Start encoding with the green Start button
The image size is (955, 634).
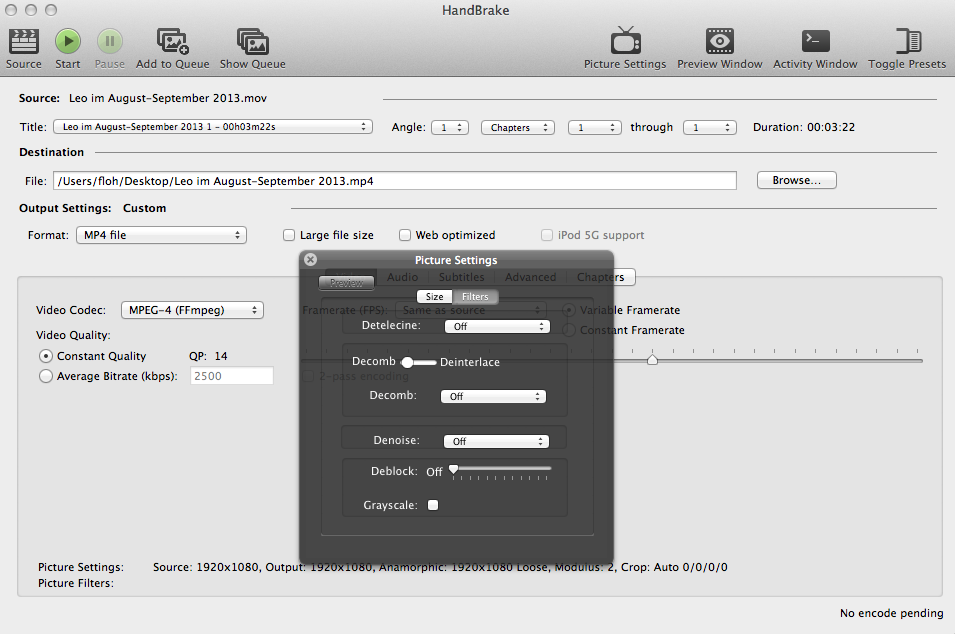68,41
